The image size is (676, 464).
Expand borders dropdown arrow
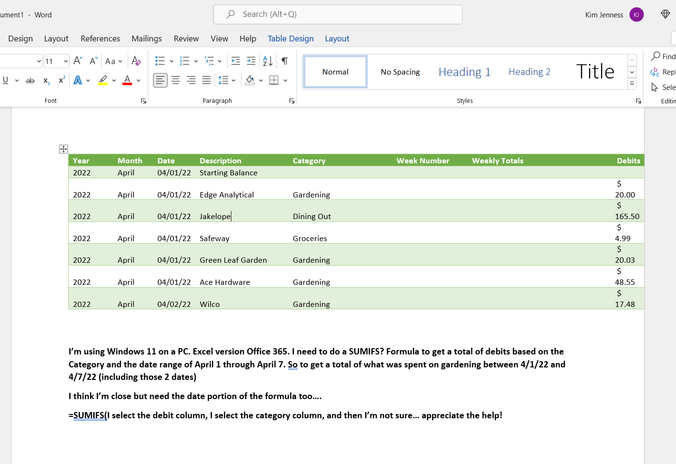285,80
